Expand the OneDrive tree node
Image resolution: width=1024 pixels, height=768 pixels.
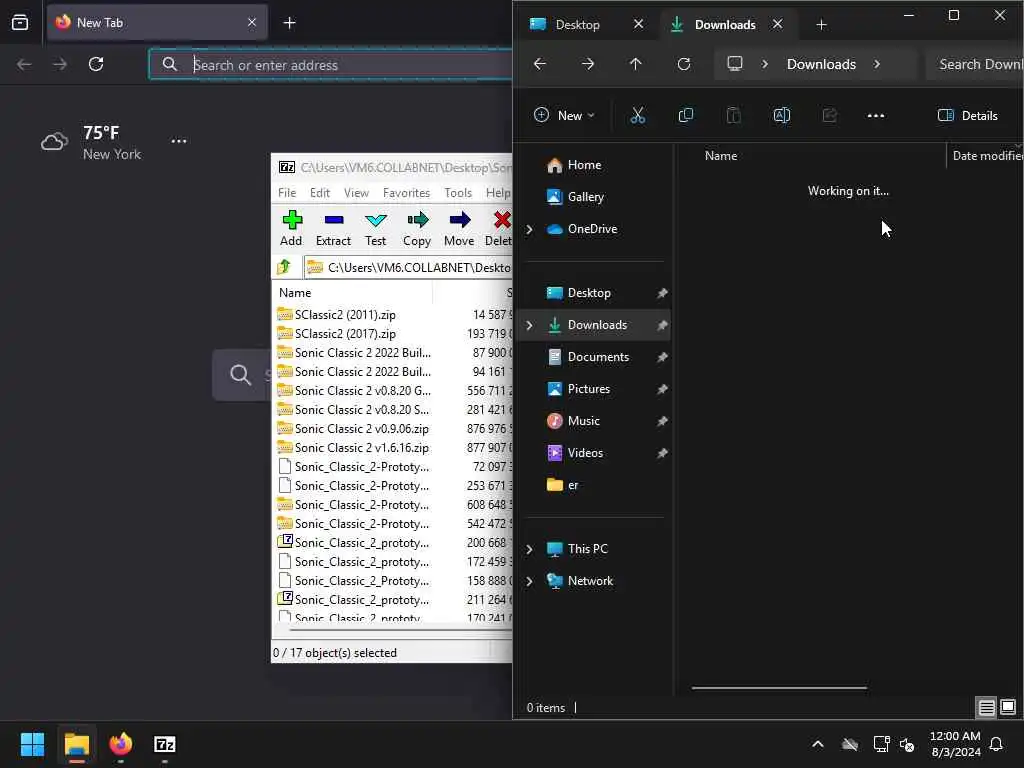coord(530,229)
